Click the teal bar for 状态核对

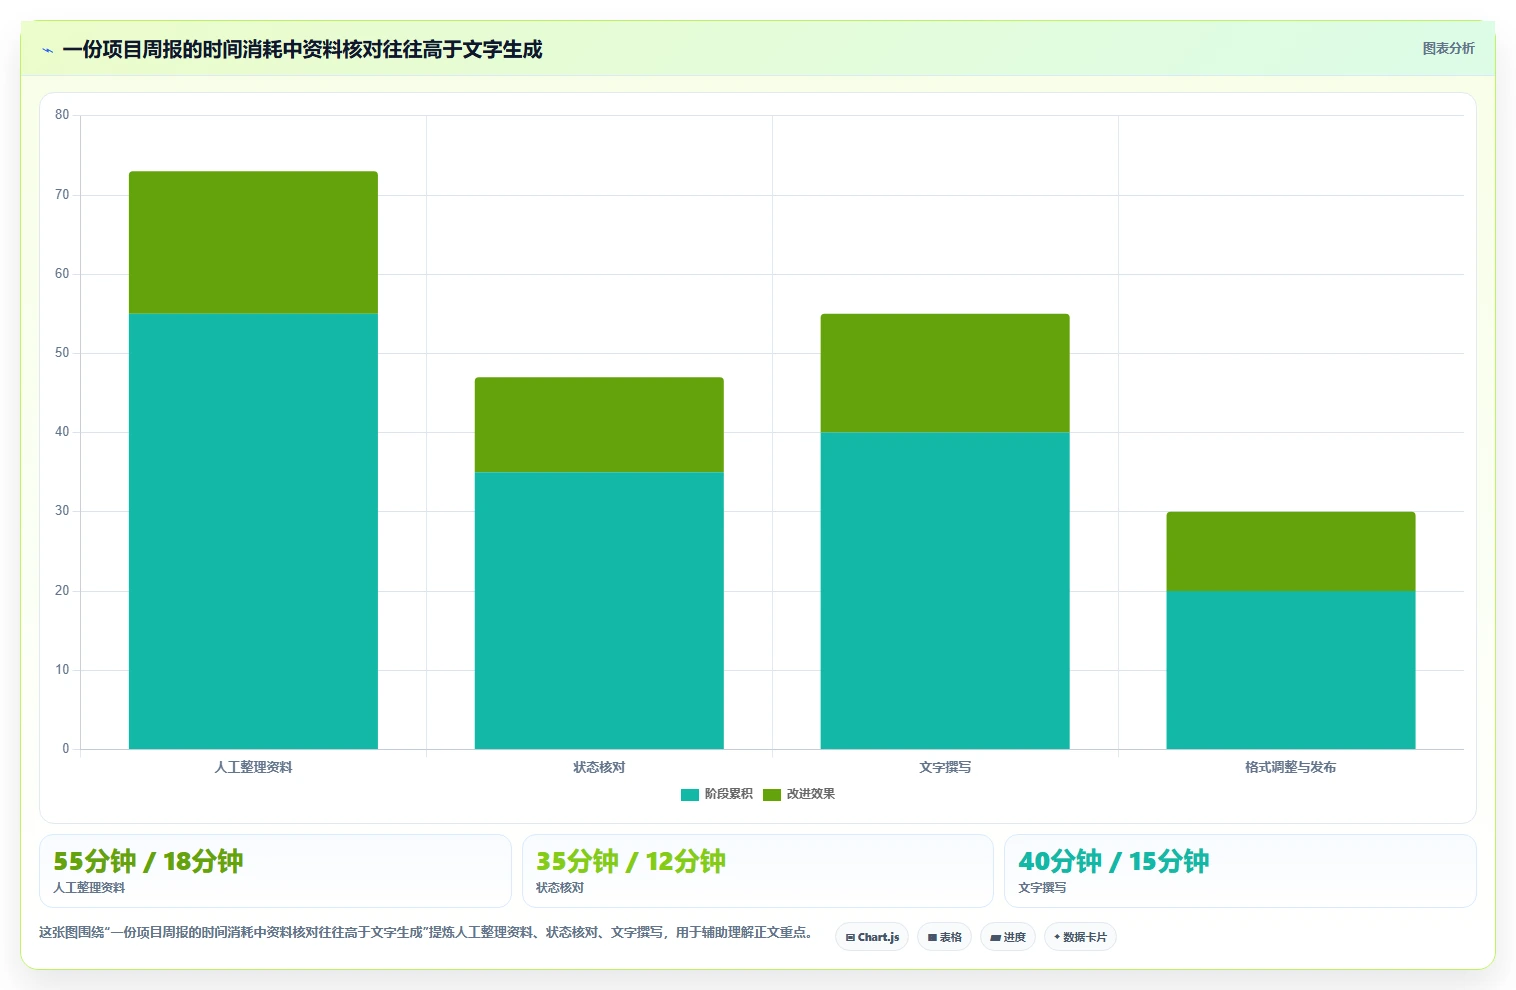coord(599,610)
